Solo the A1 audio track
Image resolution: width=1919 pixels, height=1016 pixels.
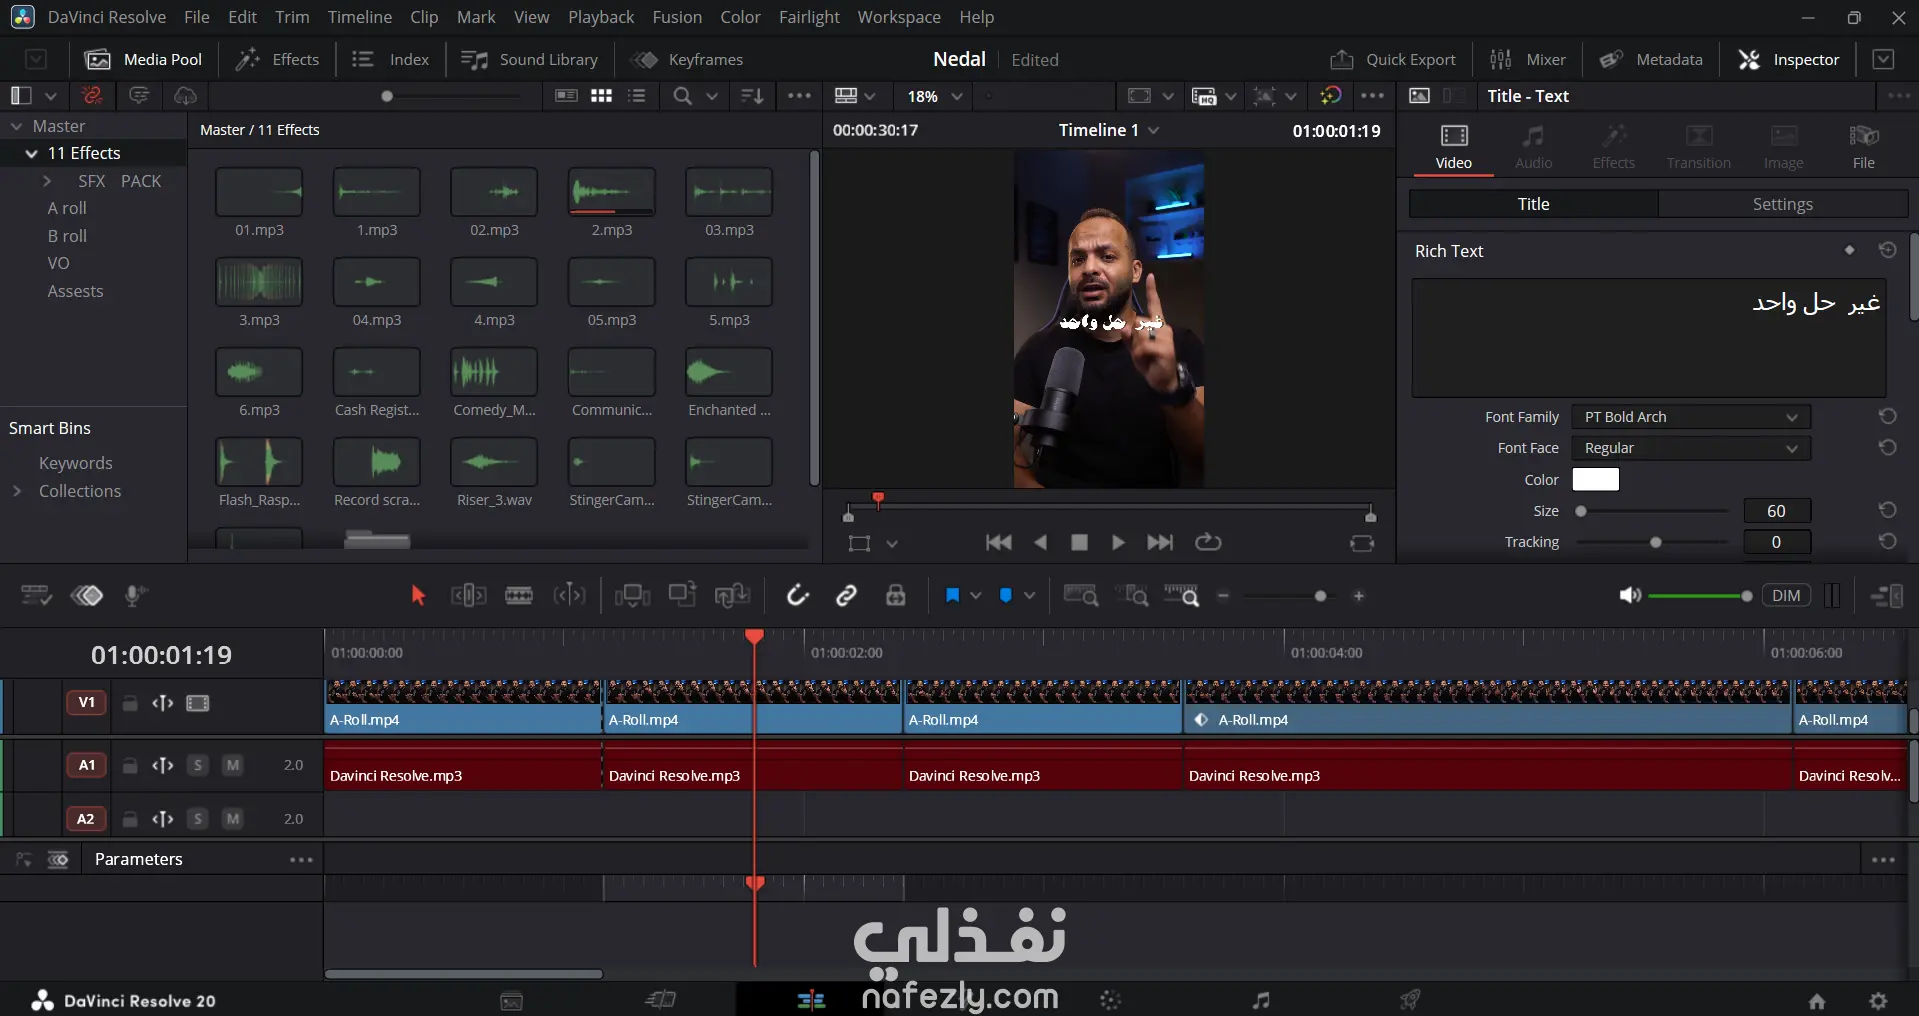198,765
